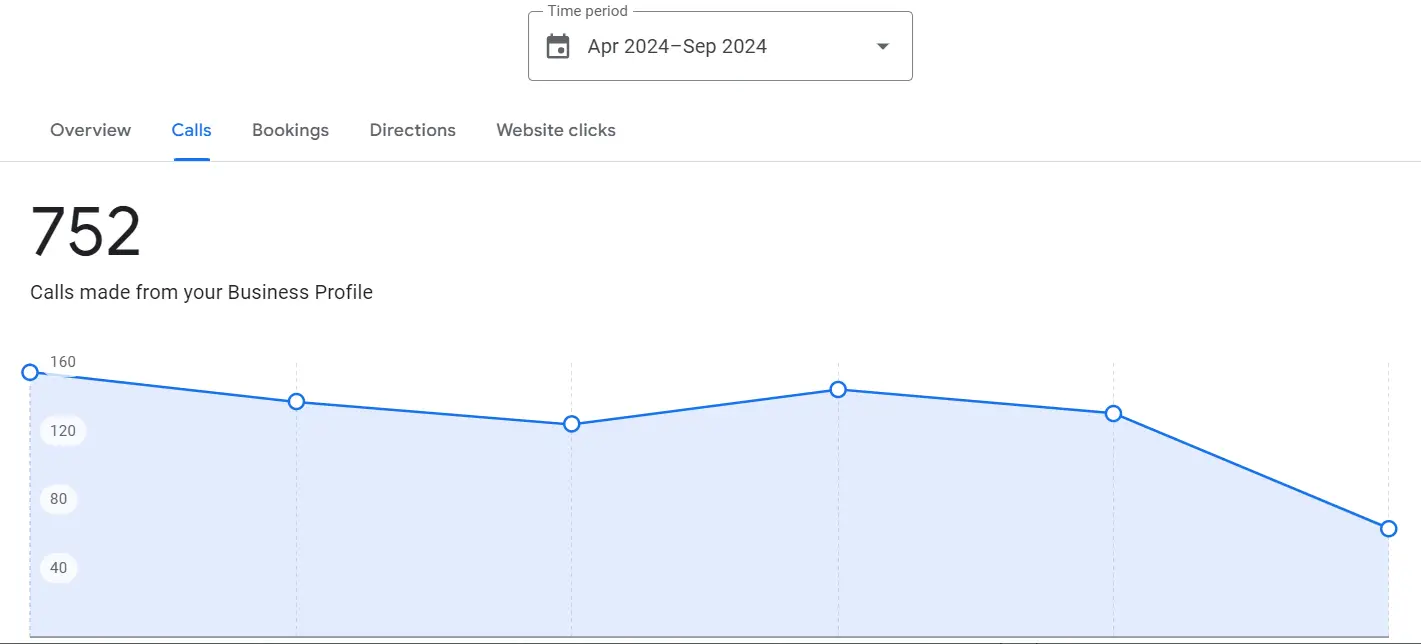
Task: Click the 160 y-axis label
Action: 63,362
